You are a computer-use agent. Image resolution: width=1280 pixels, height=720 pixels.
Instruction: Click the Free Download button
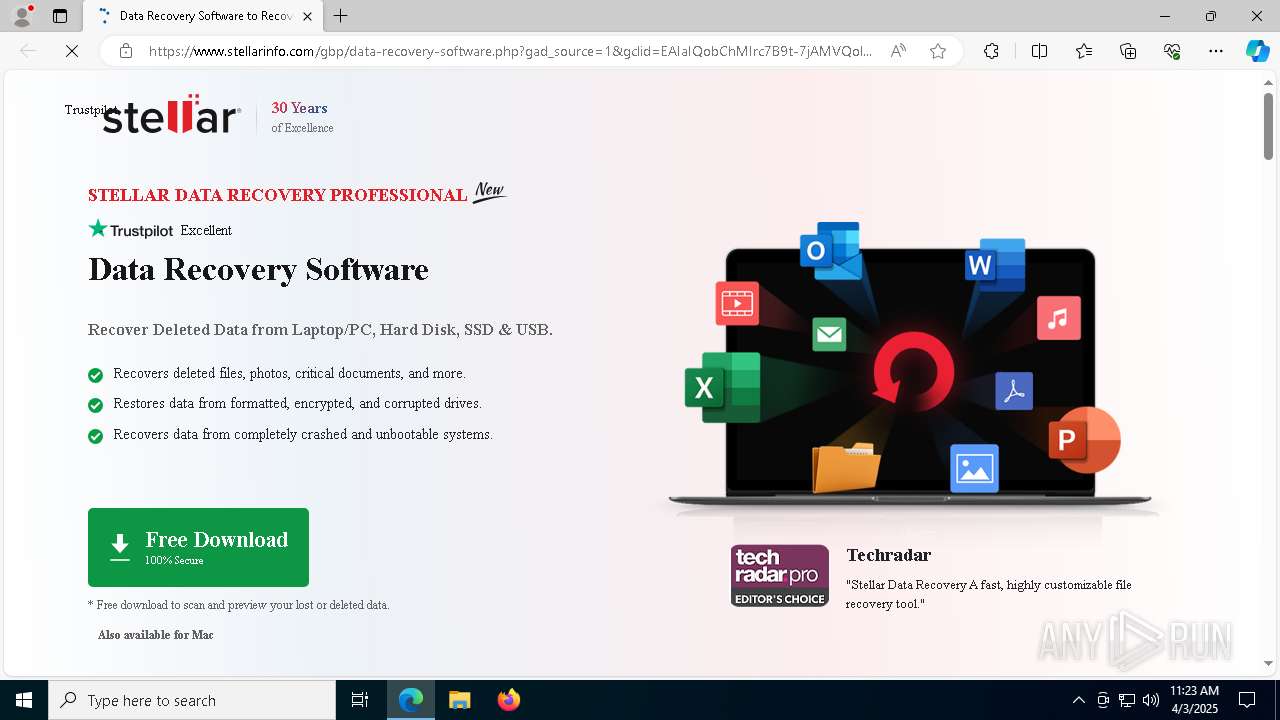point(198,547)
